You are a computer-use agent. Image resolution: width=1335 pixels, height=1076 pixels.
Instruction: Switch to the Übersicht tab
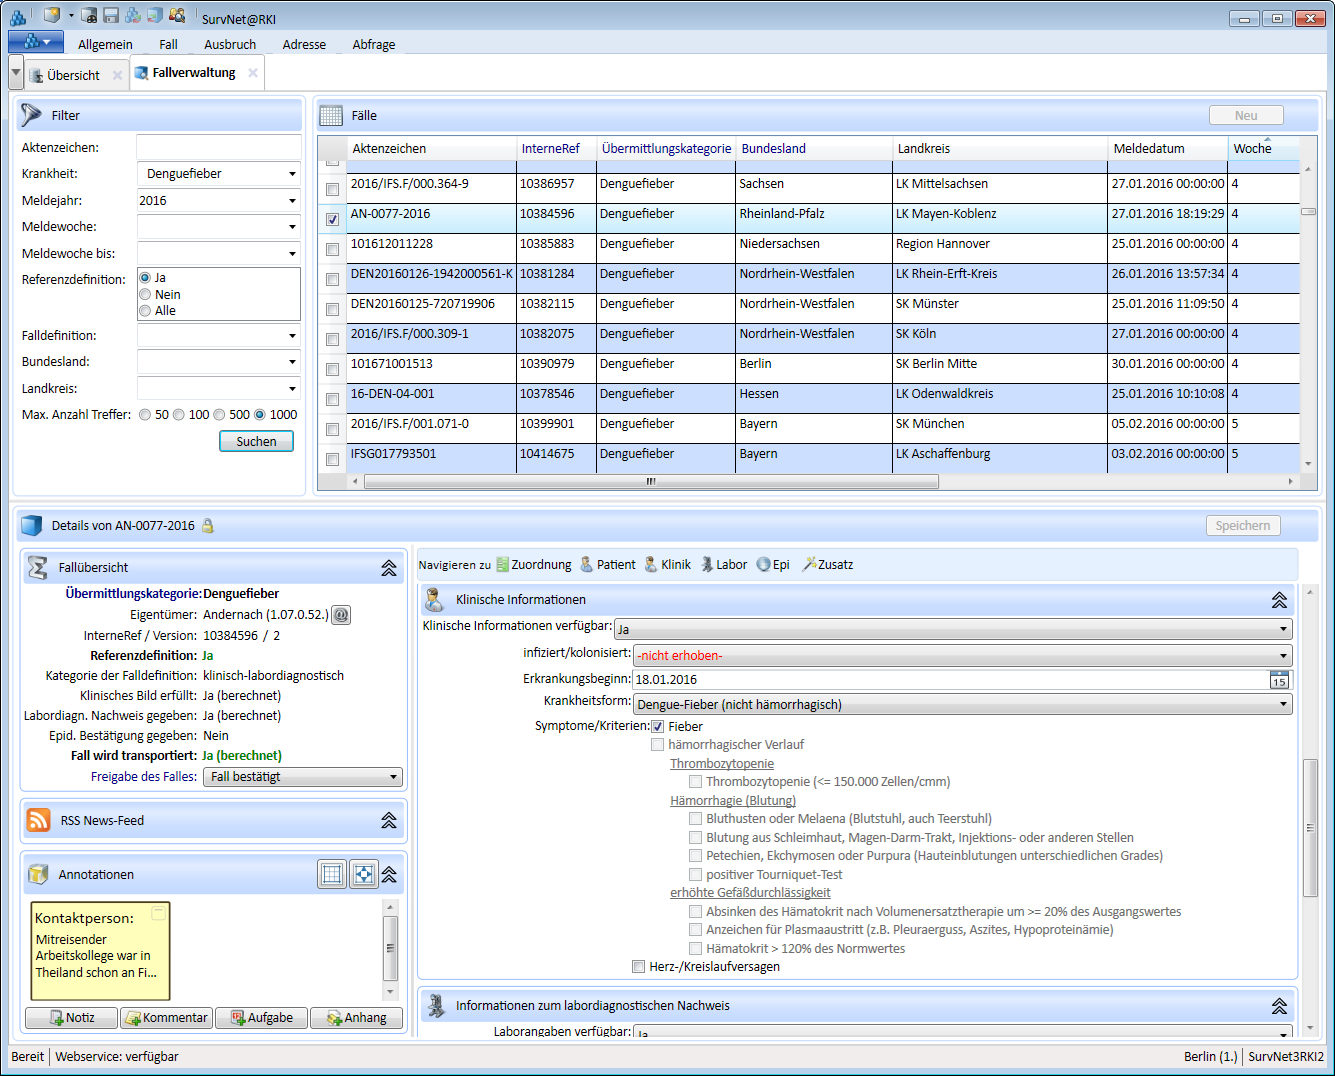[x=72, y=75]
